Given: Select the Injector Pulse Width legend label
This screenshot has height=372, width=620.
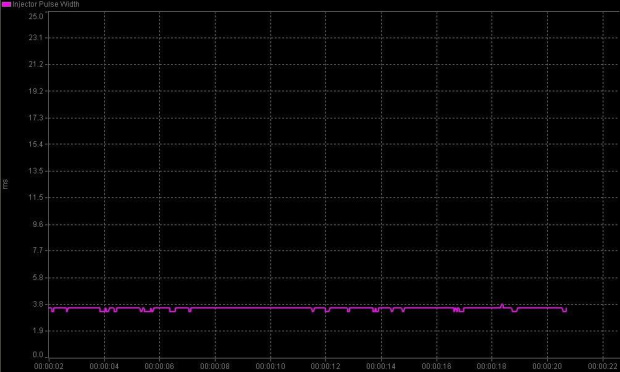Looking at the screenshot, I should pyautogui.click(x=46, y=4).
